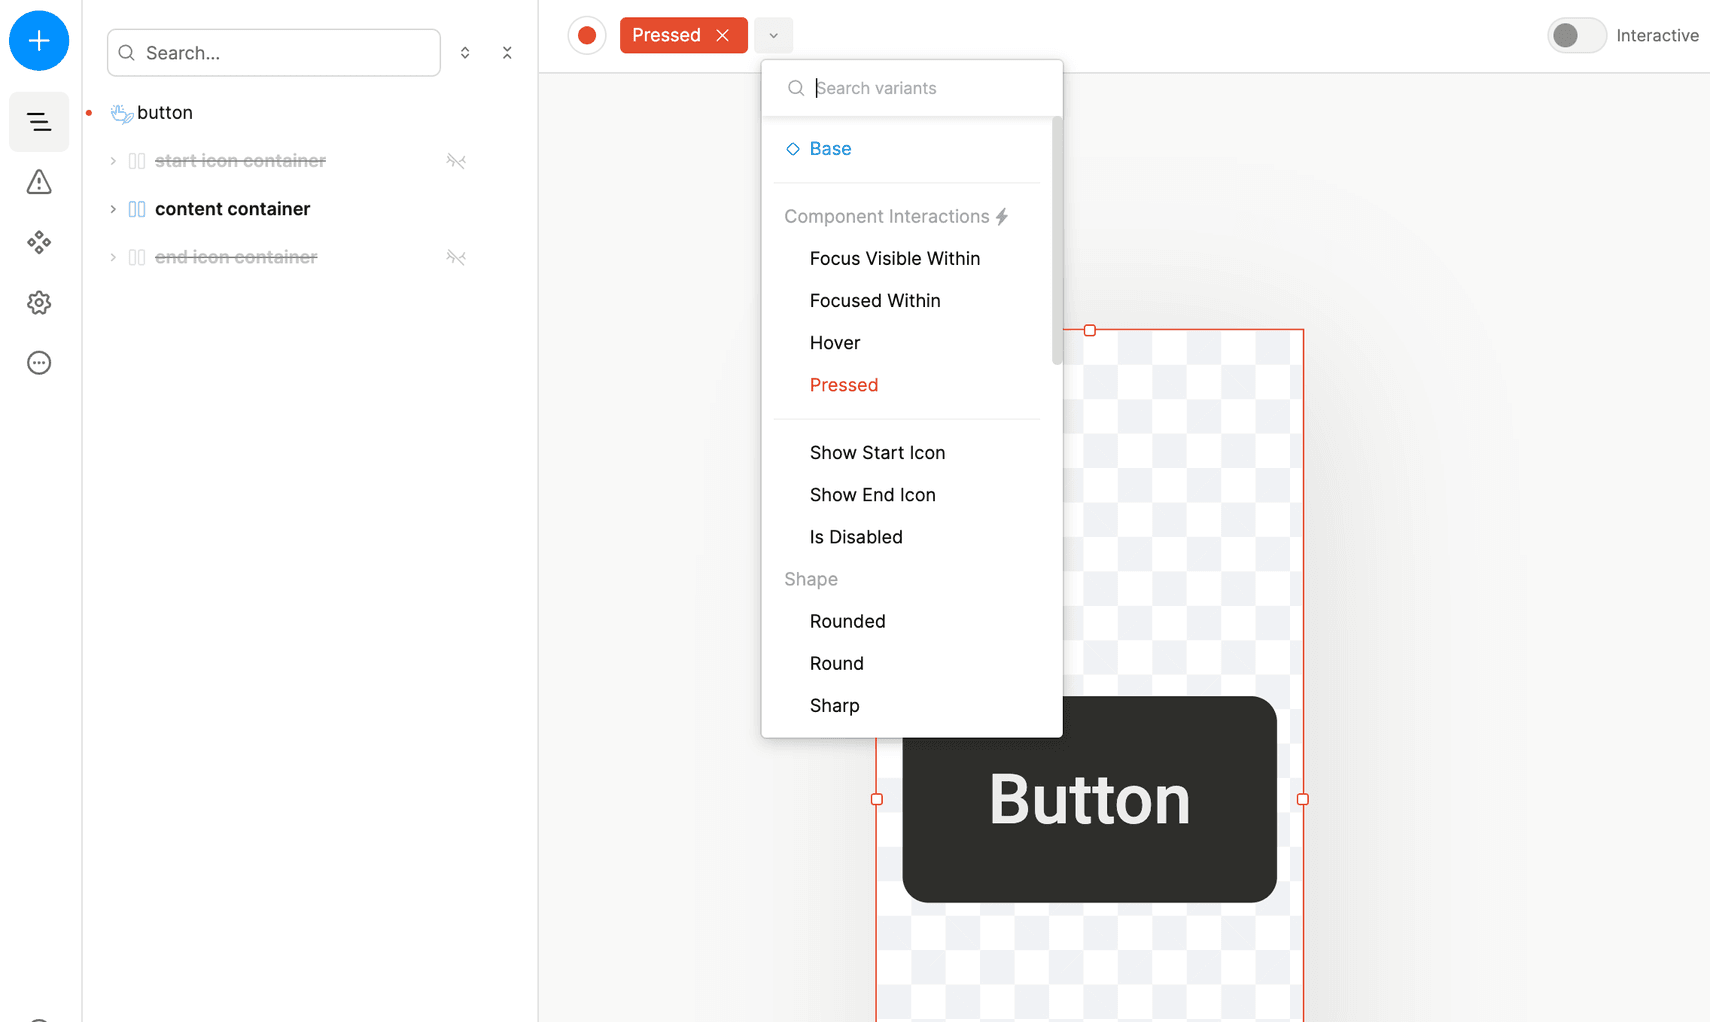The image size is (1710, 1022).
Task: Click the warning triangle icon in sidebar
Action: click(x=38, y=182)
